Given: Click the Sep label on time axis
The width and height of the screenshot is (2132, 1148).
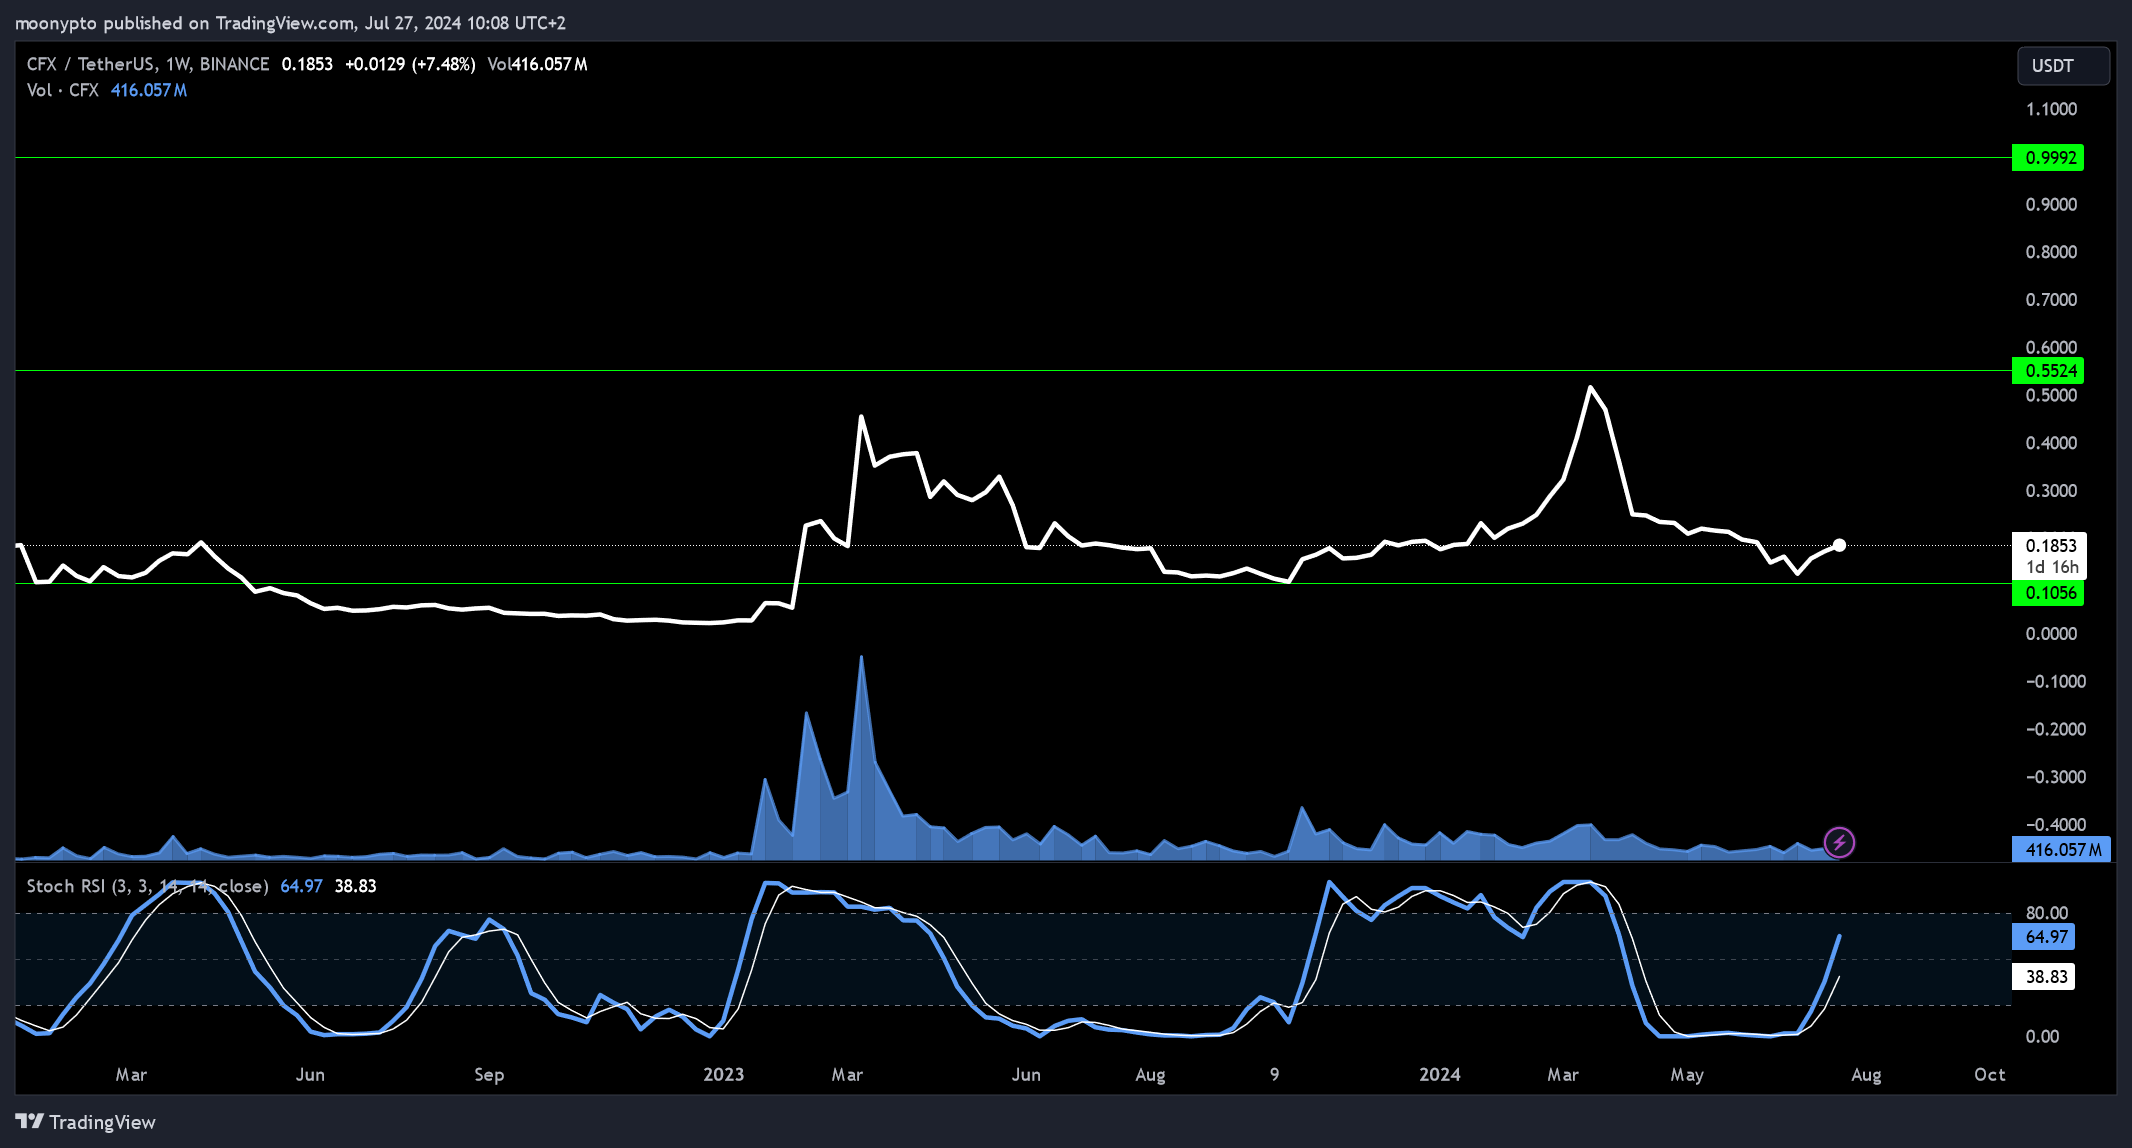Looking at the screenshot, I should pos(489,1074).
